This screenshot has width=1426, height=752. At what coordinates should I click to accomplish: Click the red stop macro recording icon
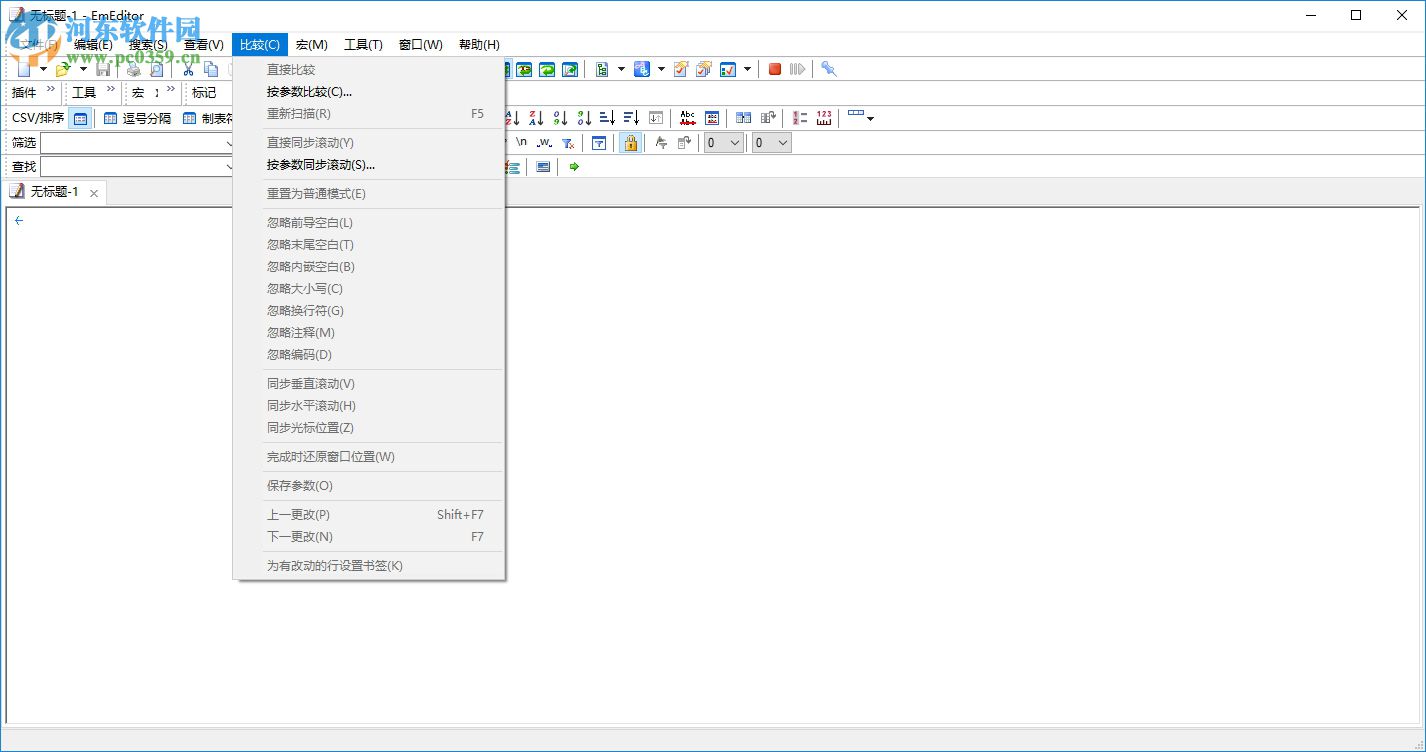[x=776, y=69]
